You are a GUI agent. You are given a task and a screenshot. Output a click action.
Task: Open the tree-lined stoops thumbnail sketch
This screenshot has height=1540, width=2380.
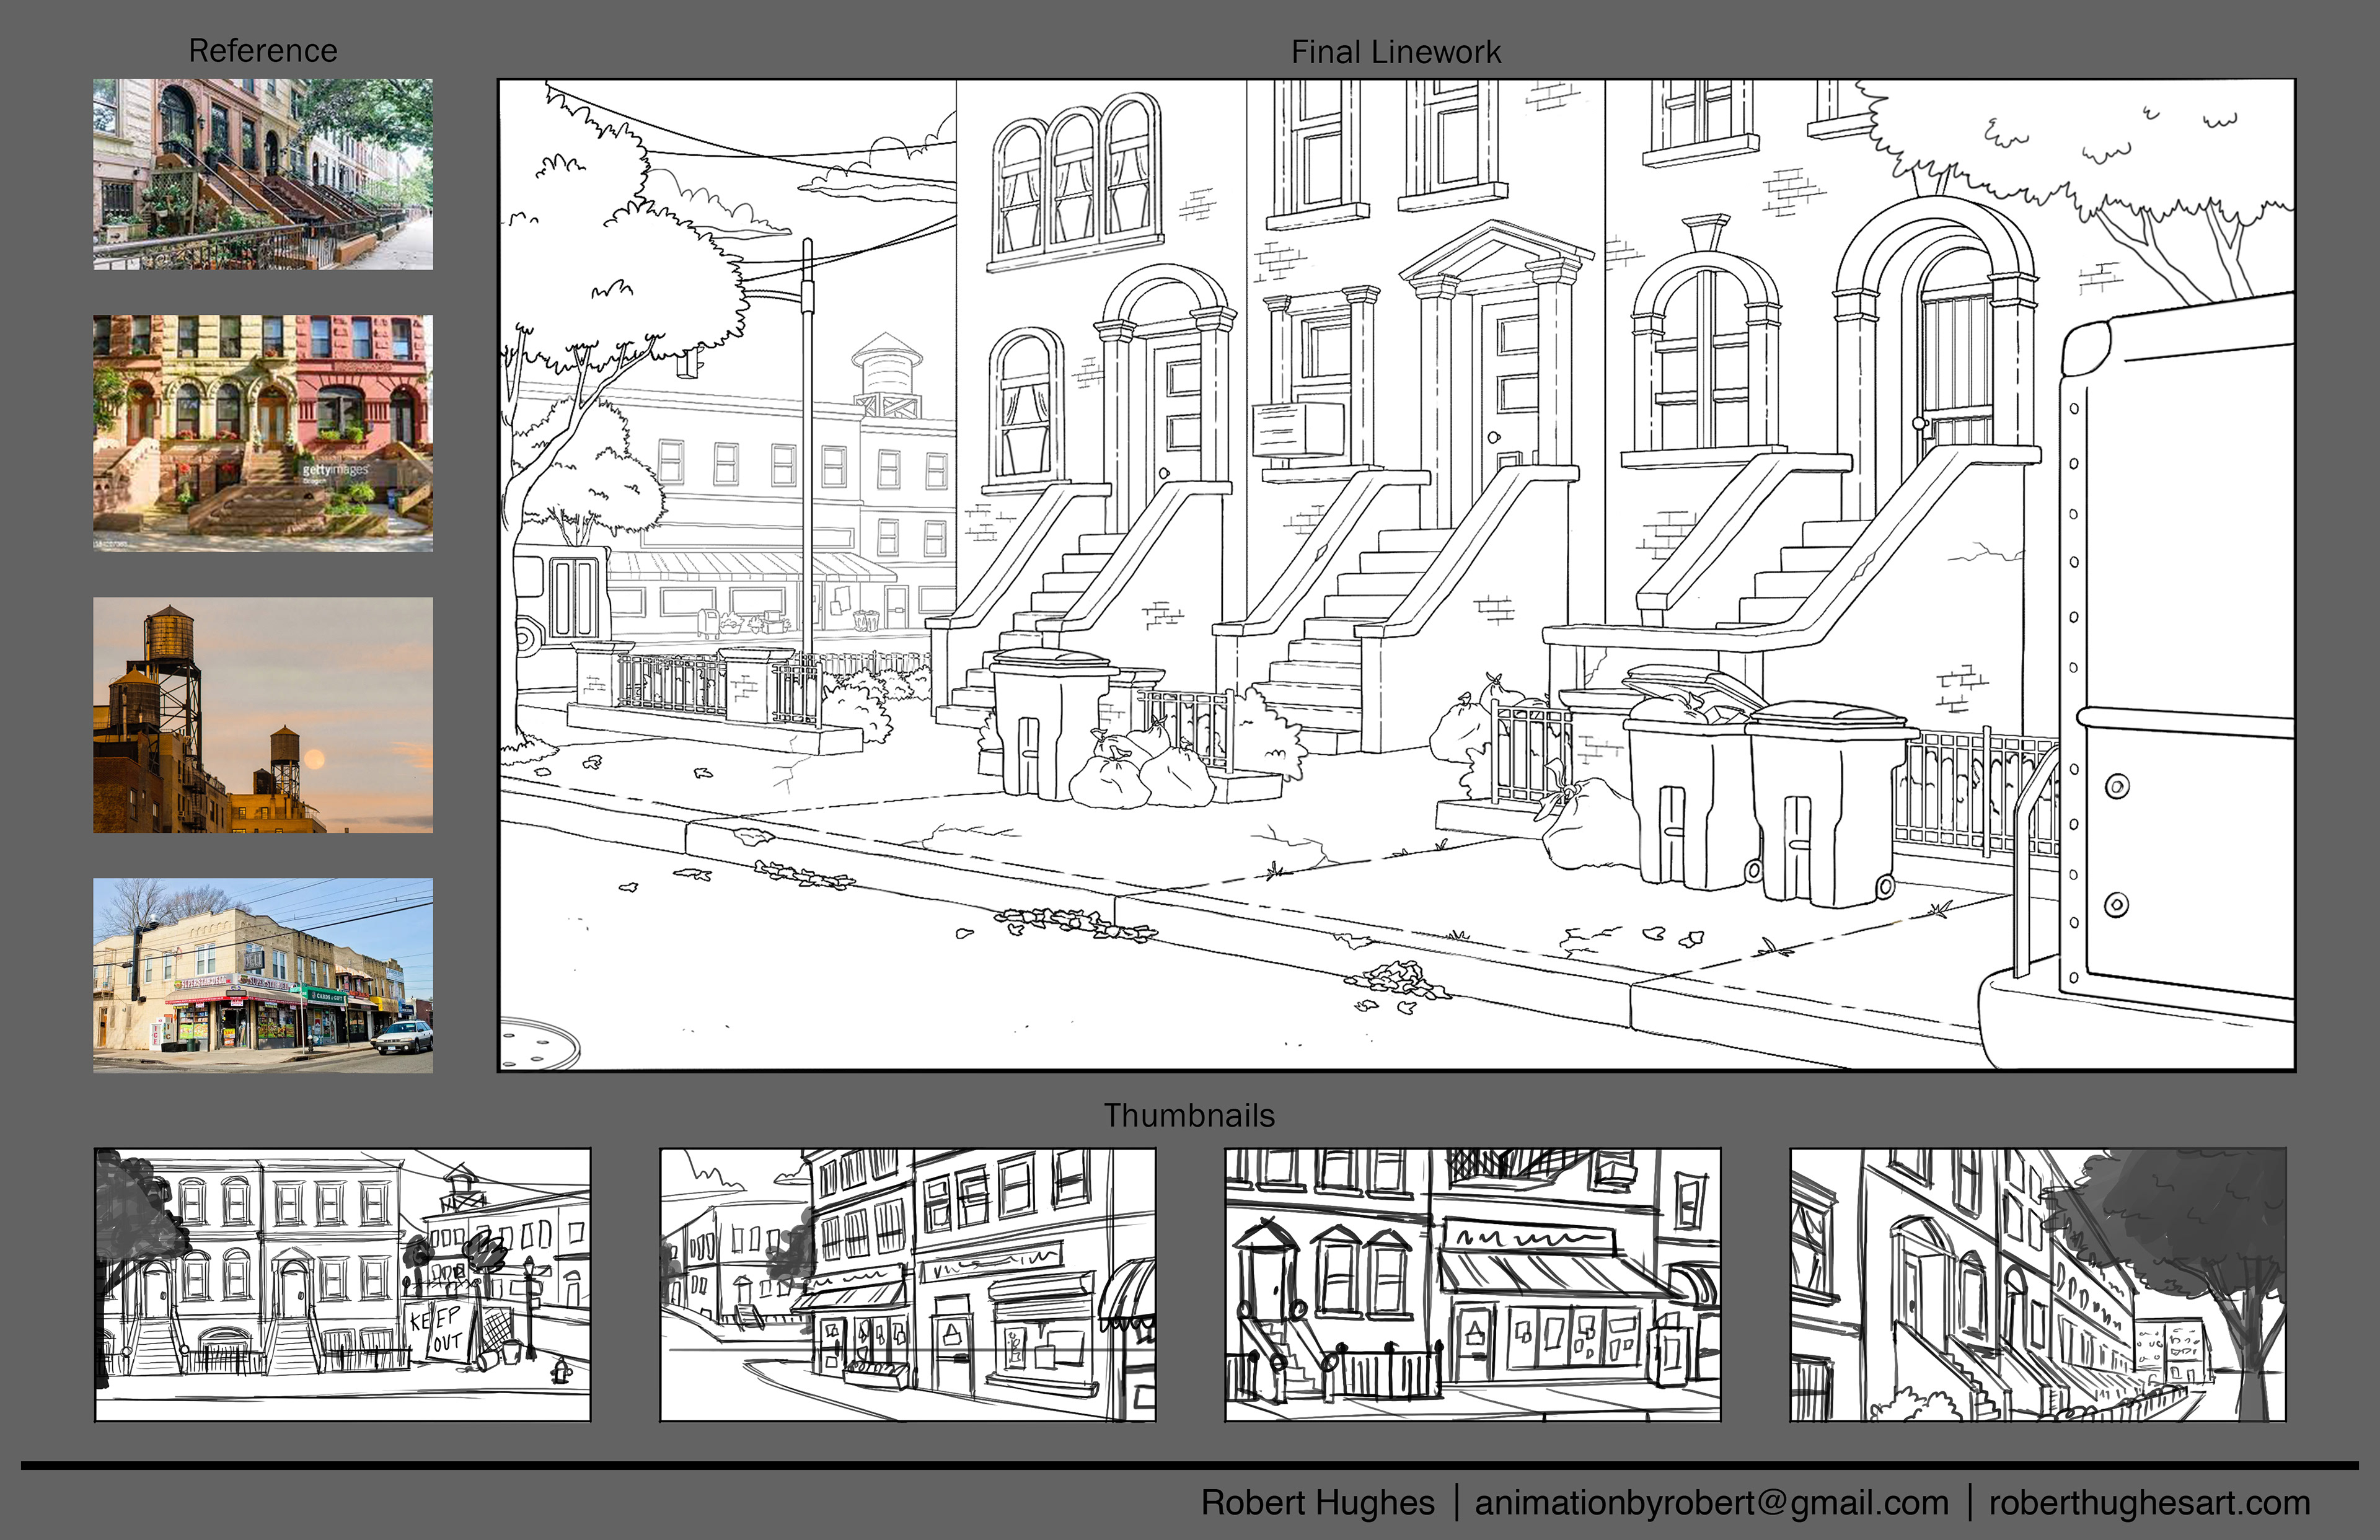pyautogui.click(x=2037, y=1284)
